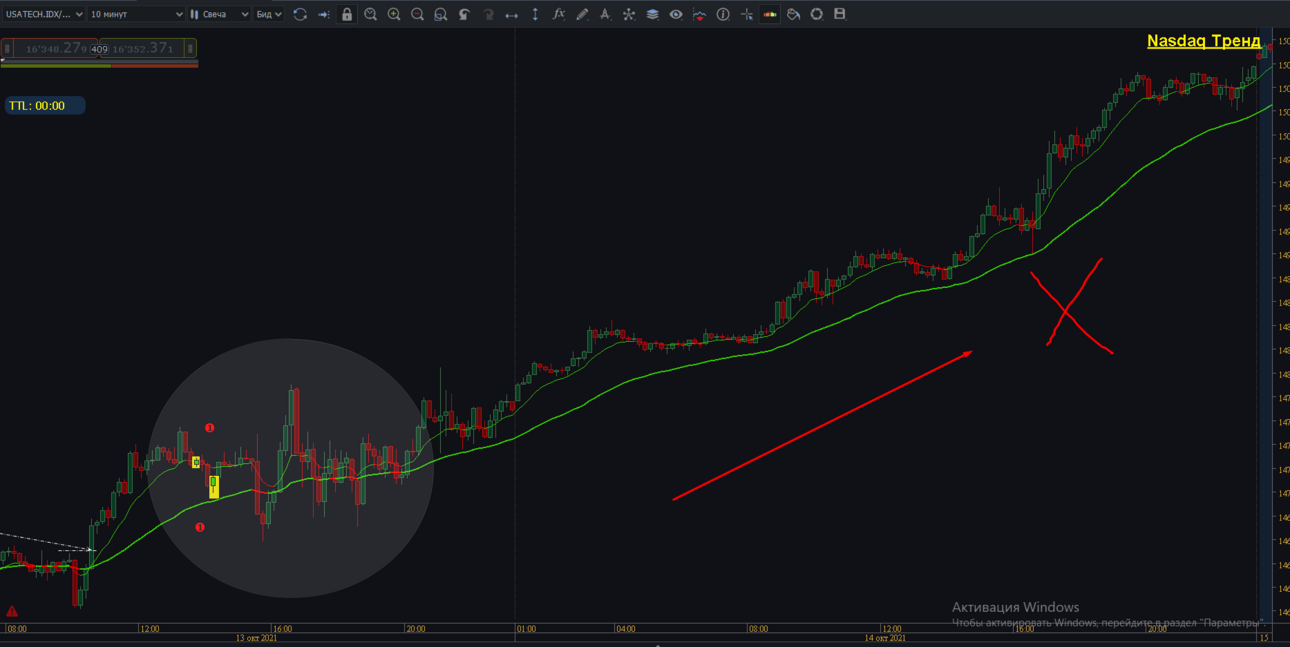Click the zoom in magnifier icon
The height and width of the screenshot is (647, 1290).
pyautogui.click(x=394, y=14)
